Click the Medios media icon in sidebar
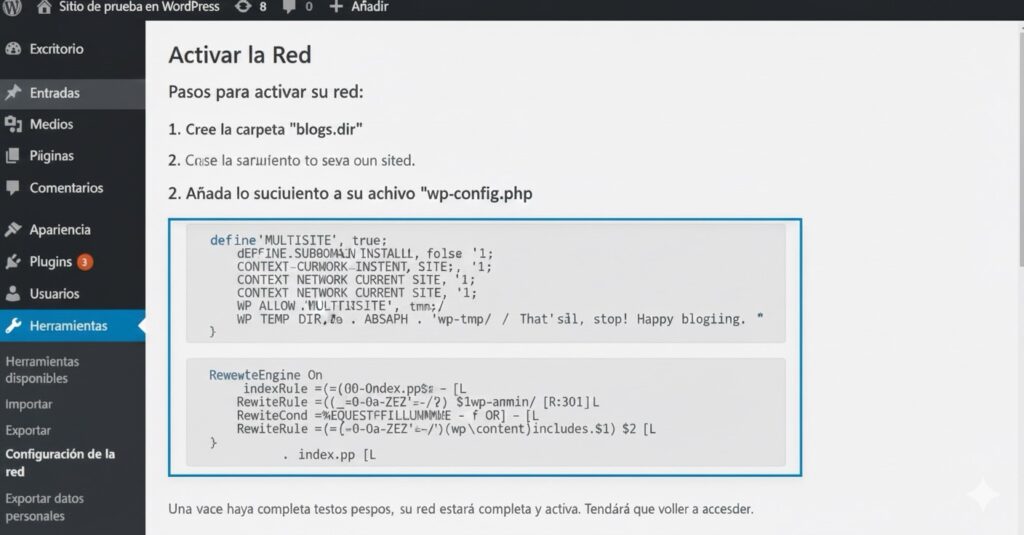Screen dimensions: 1024x535 click(x=13, y=125)
